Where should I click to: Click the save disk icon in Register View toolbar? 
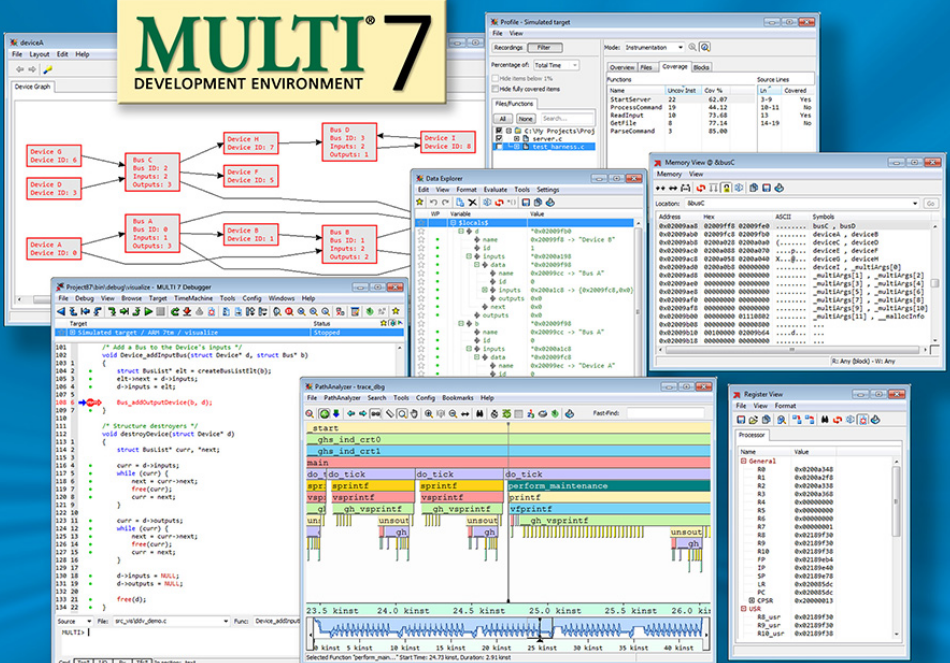pos(740,419)
